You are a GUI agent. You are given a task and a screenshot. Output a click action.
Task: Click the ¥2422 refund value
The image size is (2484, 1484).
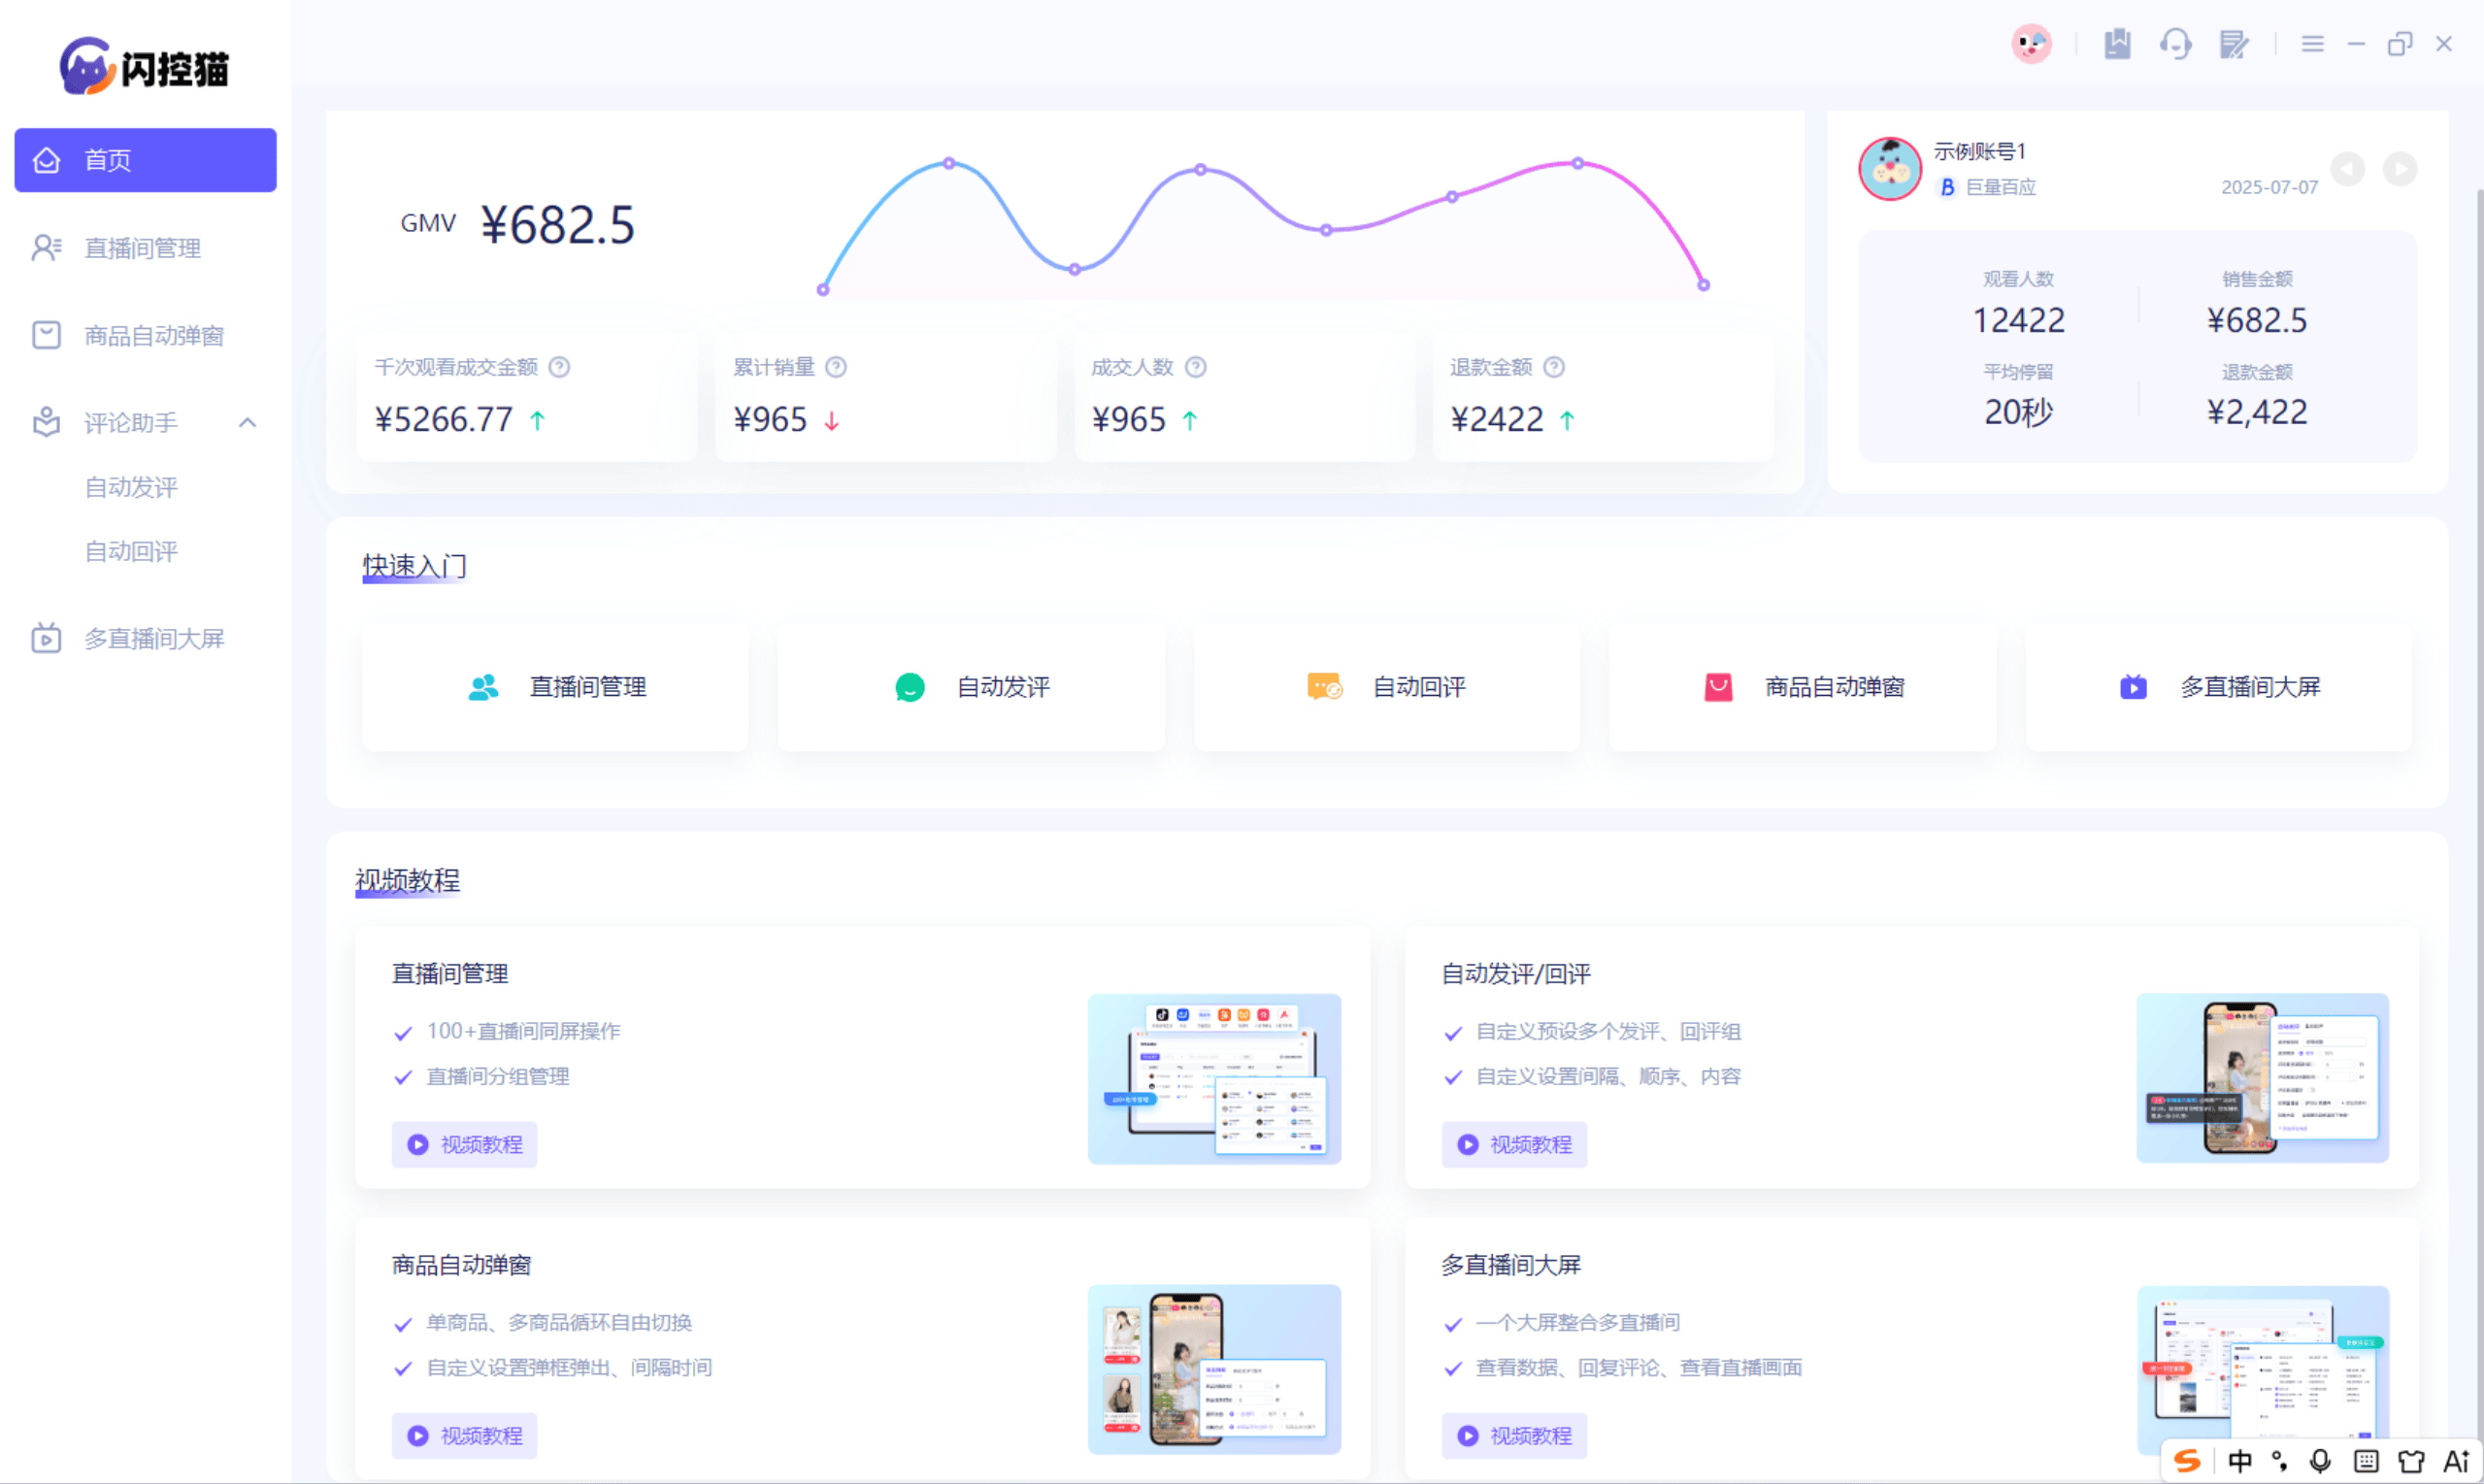point(1497,420)
